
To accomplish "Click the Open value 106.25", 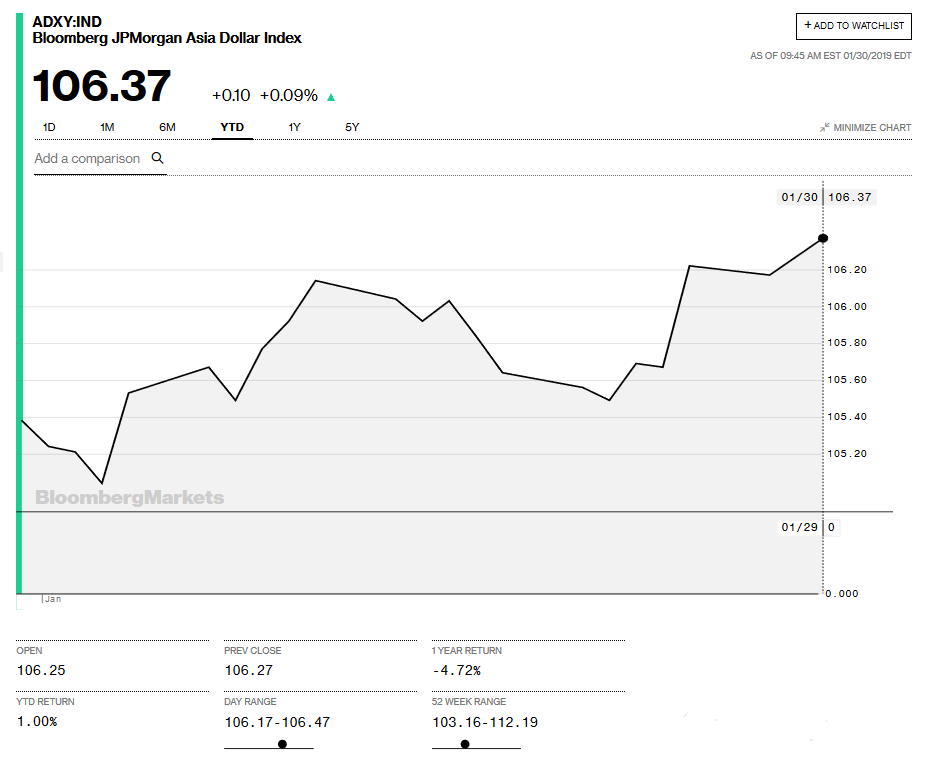I will [x=41, y=670].
